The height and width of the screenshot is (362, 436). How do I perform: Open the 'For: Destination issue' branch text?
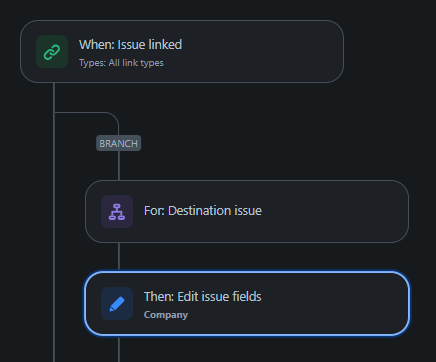pyautogui.click(x=203, y=211)
